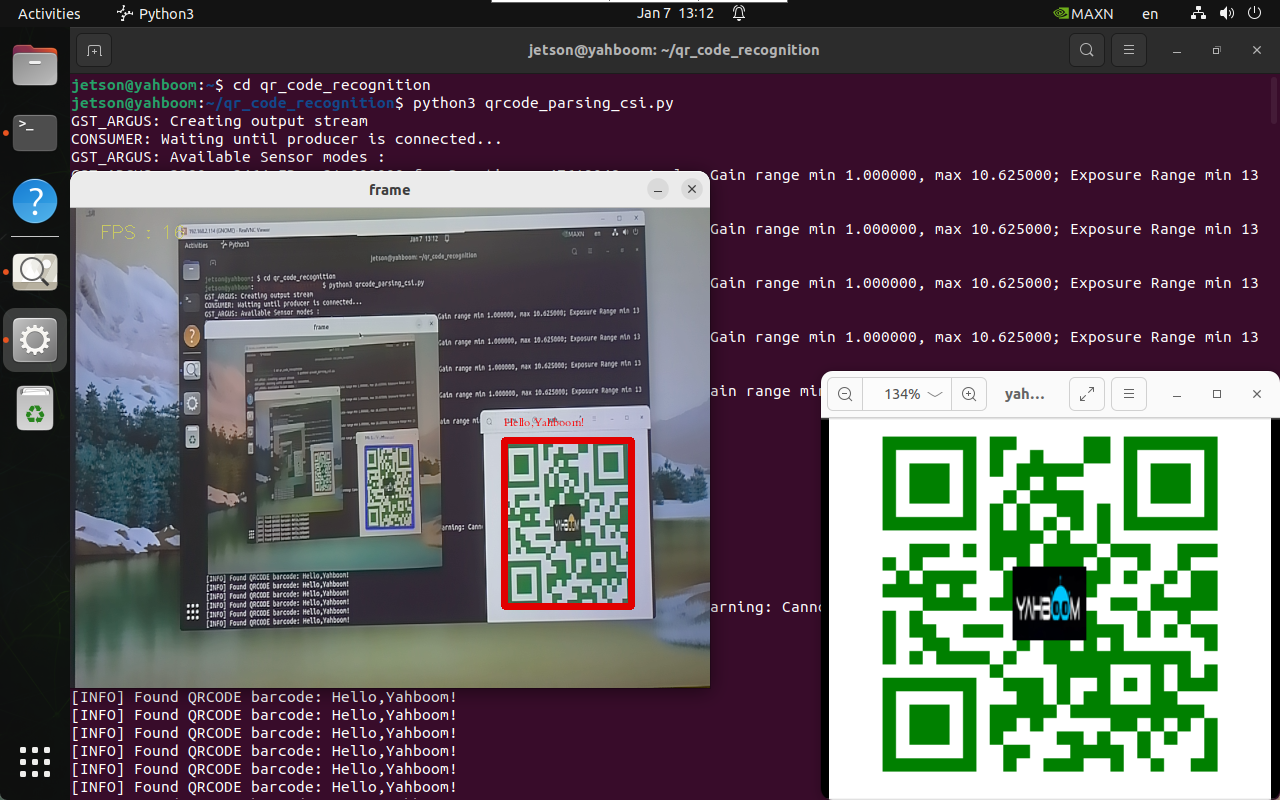Open the clock showing Jan 7 13:12
Image resolution: width=1280 pixels, height=800 pixels.
(x=675, y=14)
